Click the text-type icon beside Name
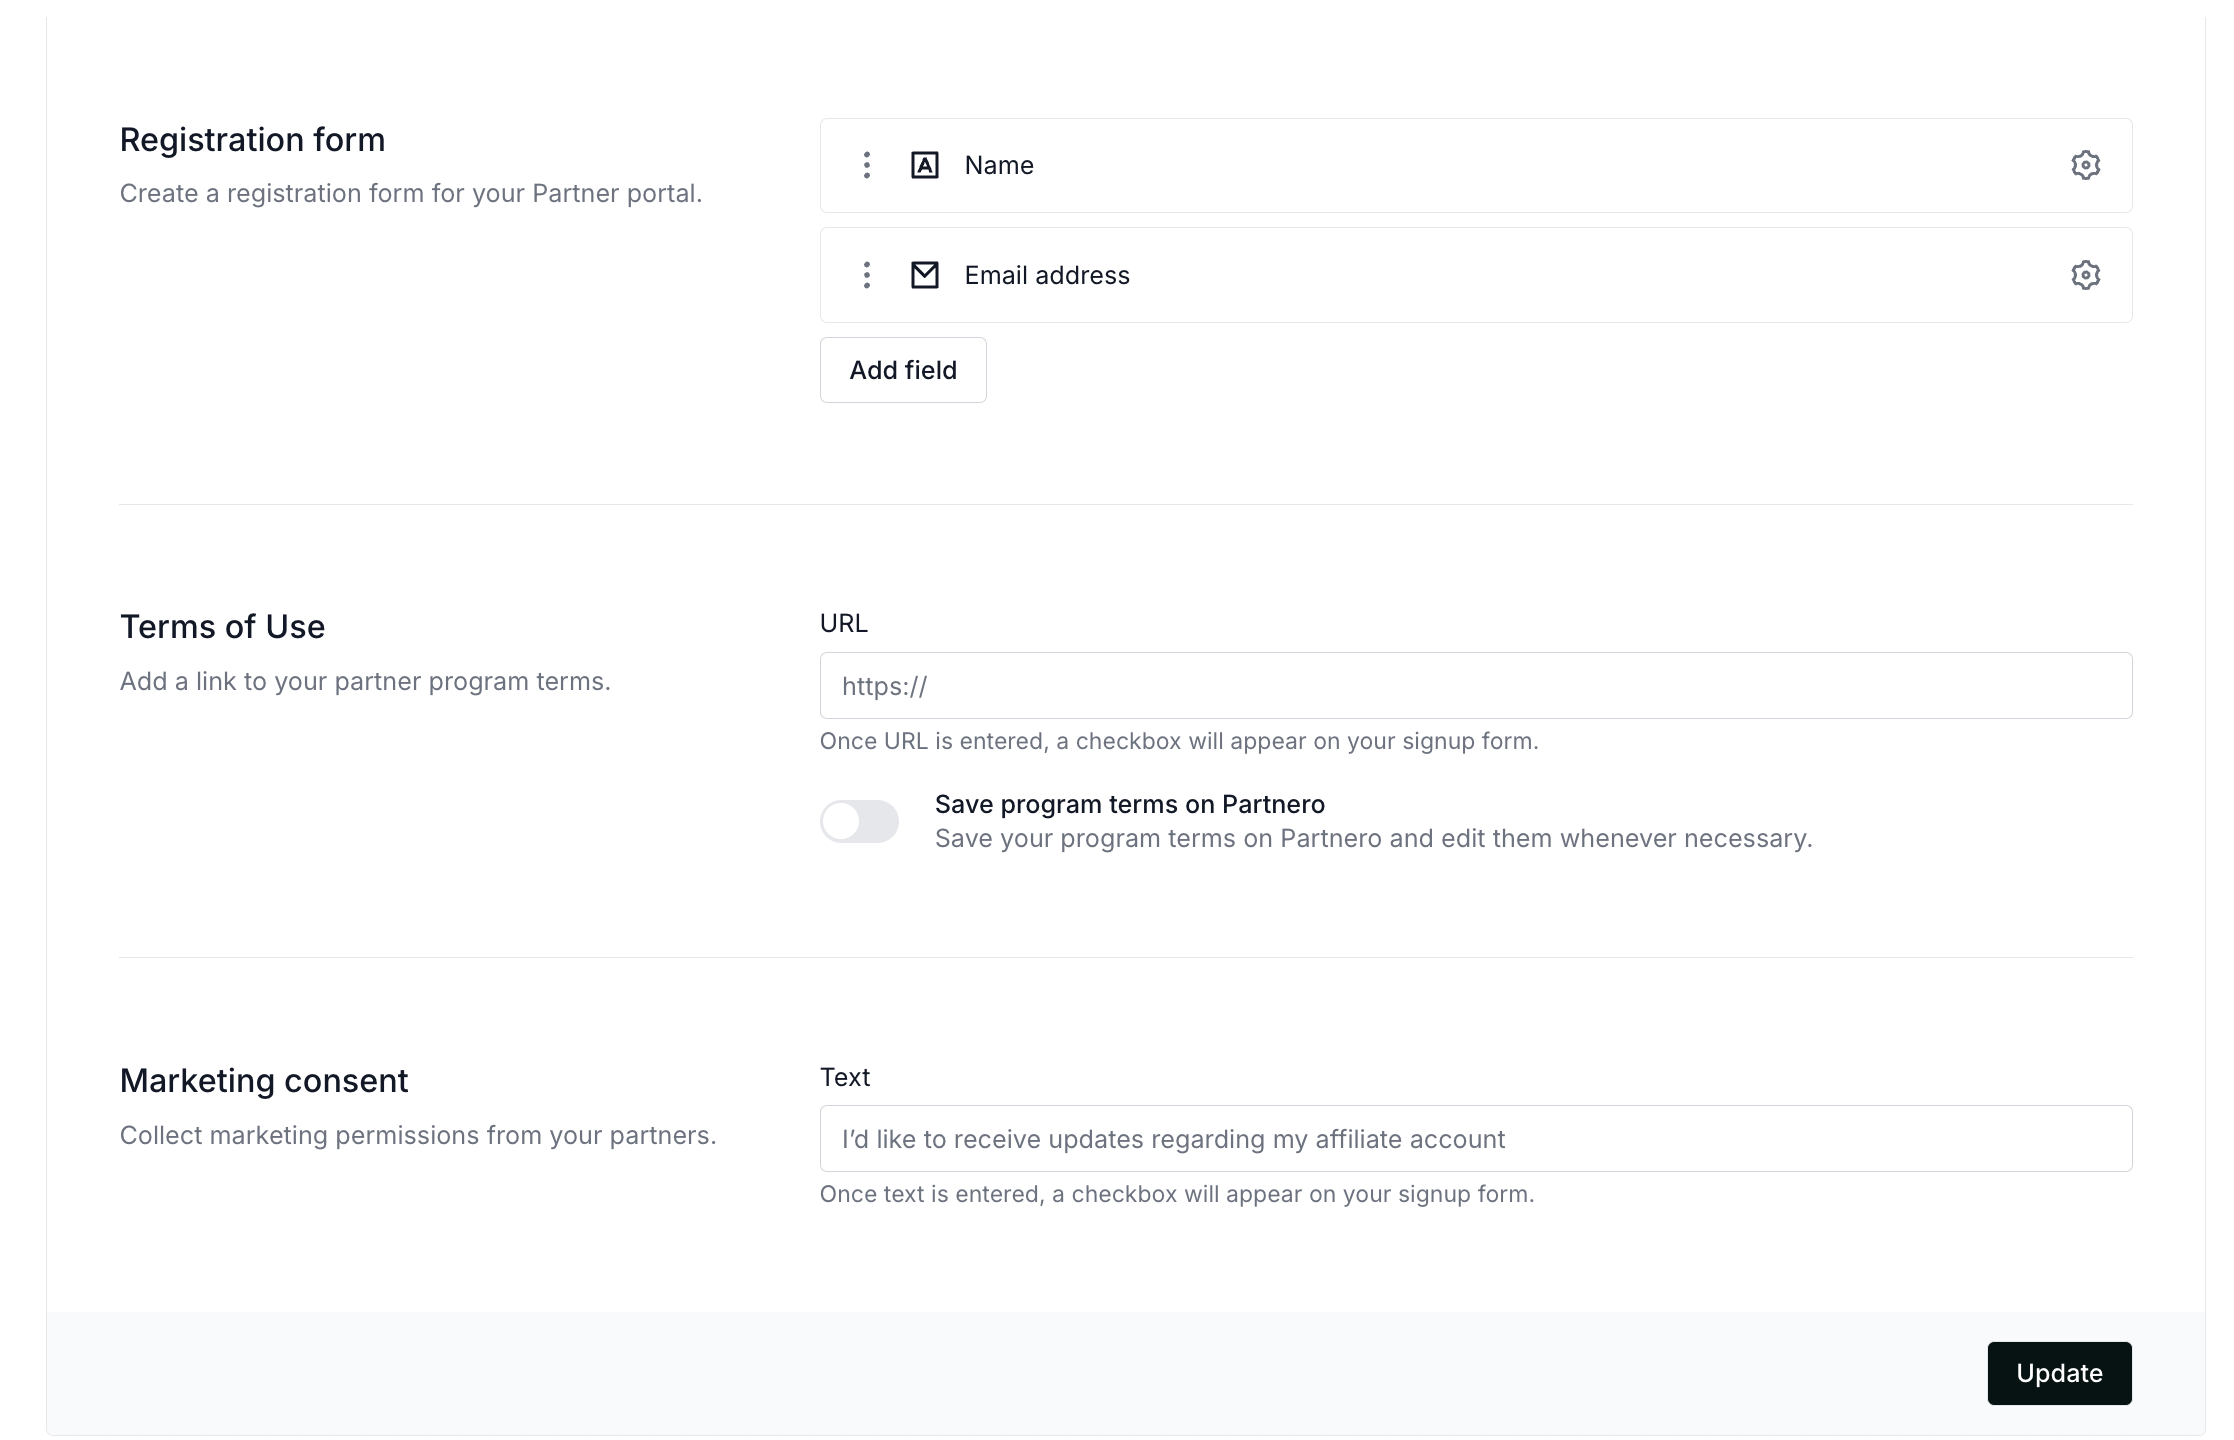The height and width of the screenshot is (1440, 2234). pos(924,165)
